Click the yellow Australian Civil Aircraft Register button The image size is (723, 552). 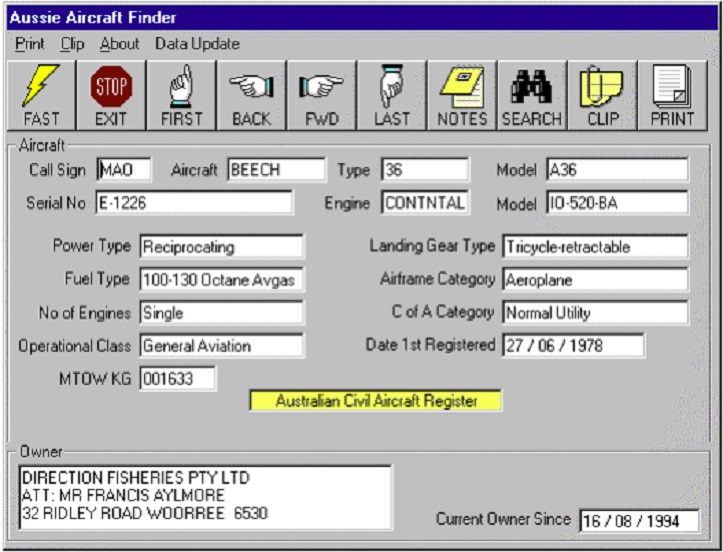pos(375,401)
